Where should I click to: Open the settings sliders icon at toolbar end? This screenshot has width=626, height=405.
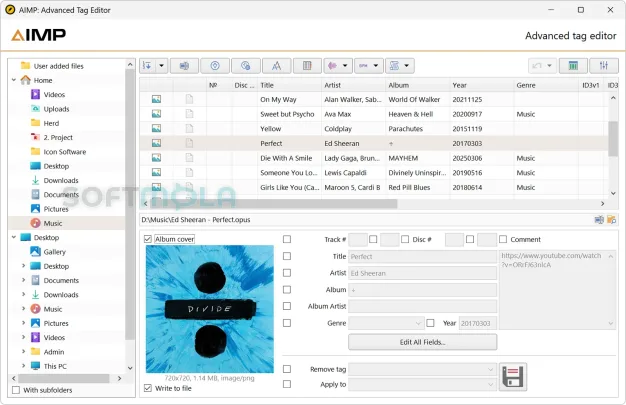604,66
